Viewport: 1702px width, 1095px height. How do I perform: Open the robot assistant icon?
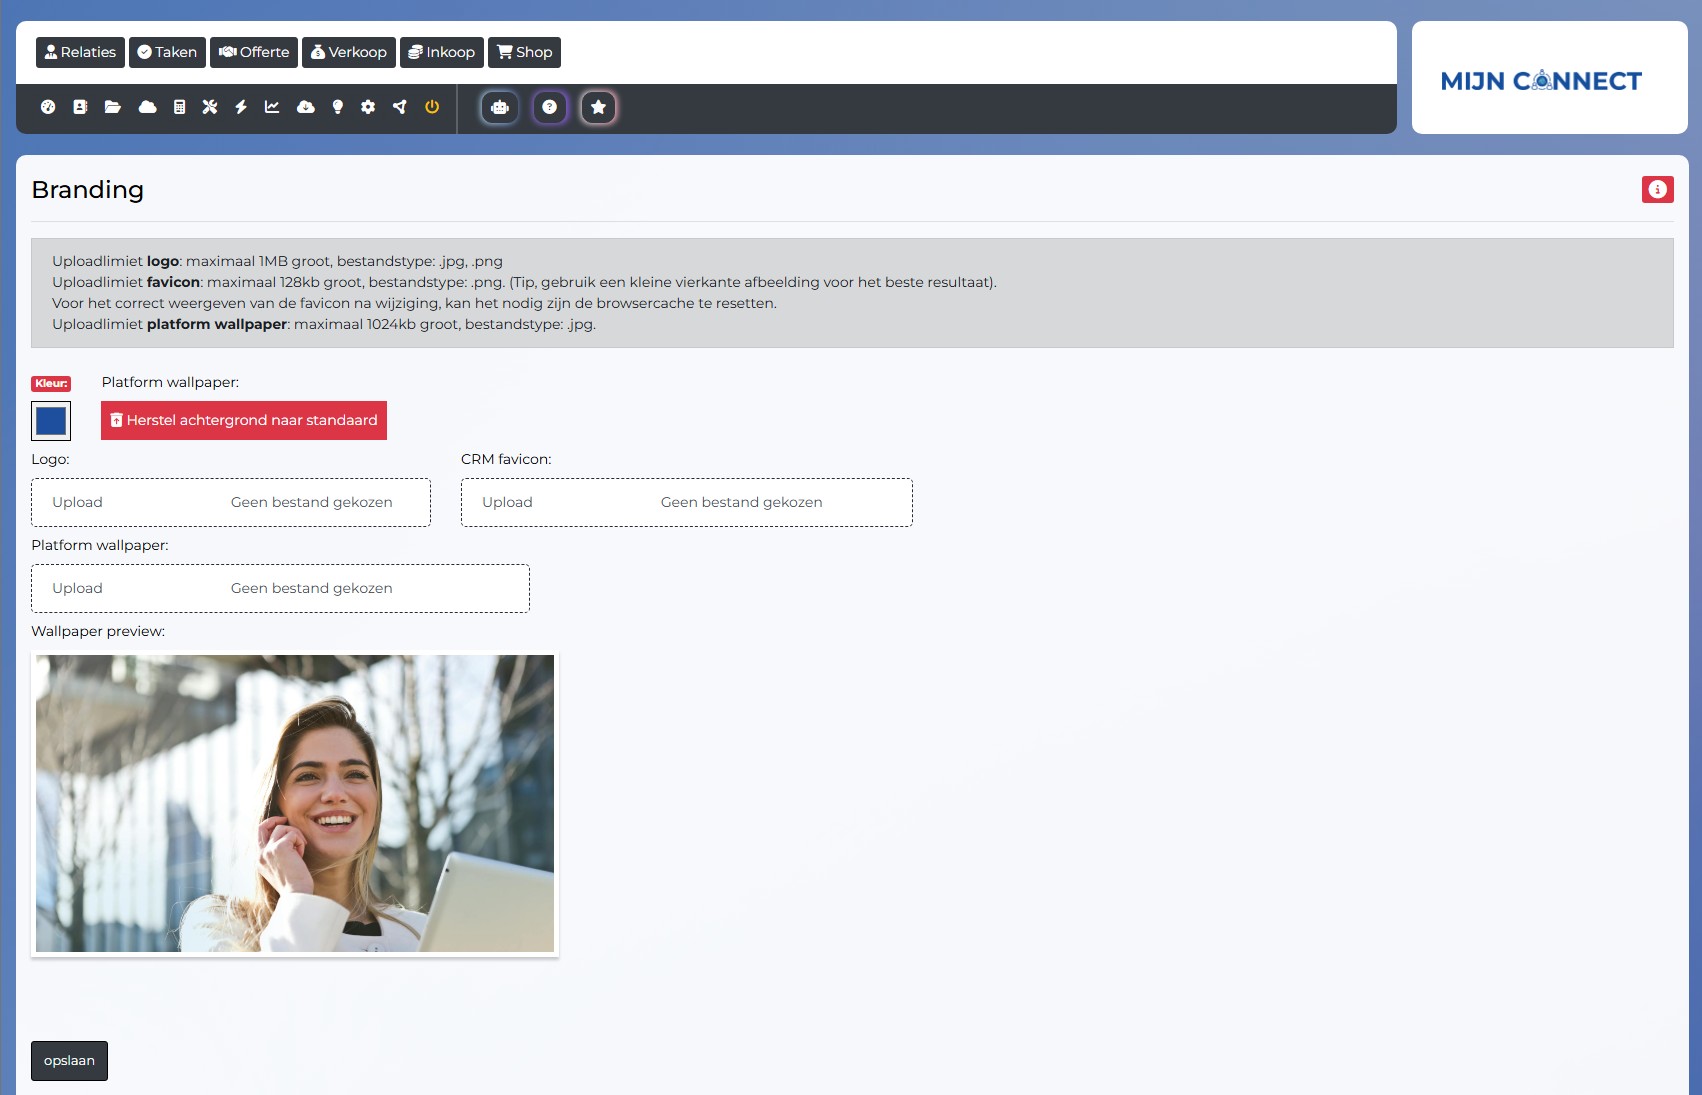tap(499, 107)
